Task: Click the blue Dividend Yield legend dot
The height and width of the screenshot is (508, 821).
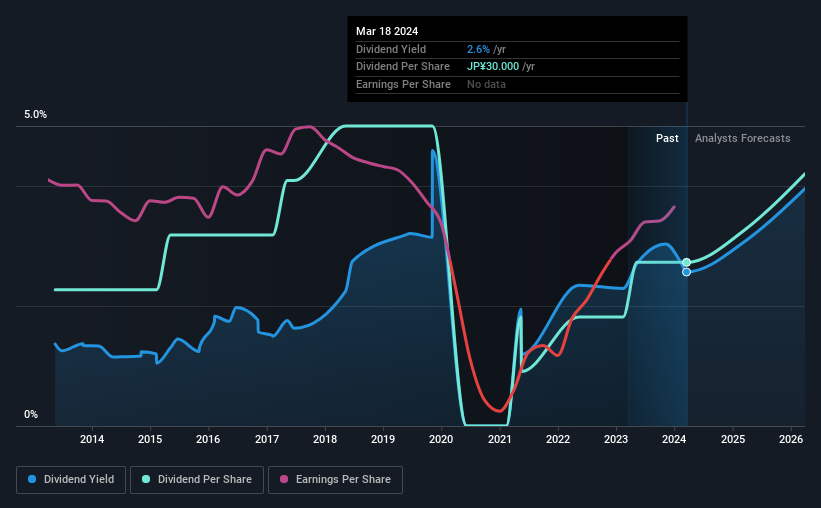Action: tap(32, 479)
